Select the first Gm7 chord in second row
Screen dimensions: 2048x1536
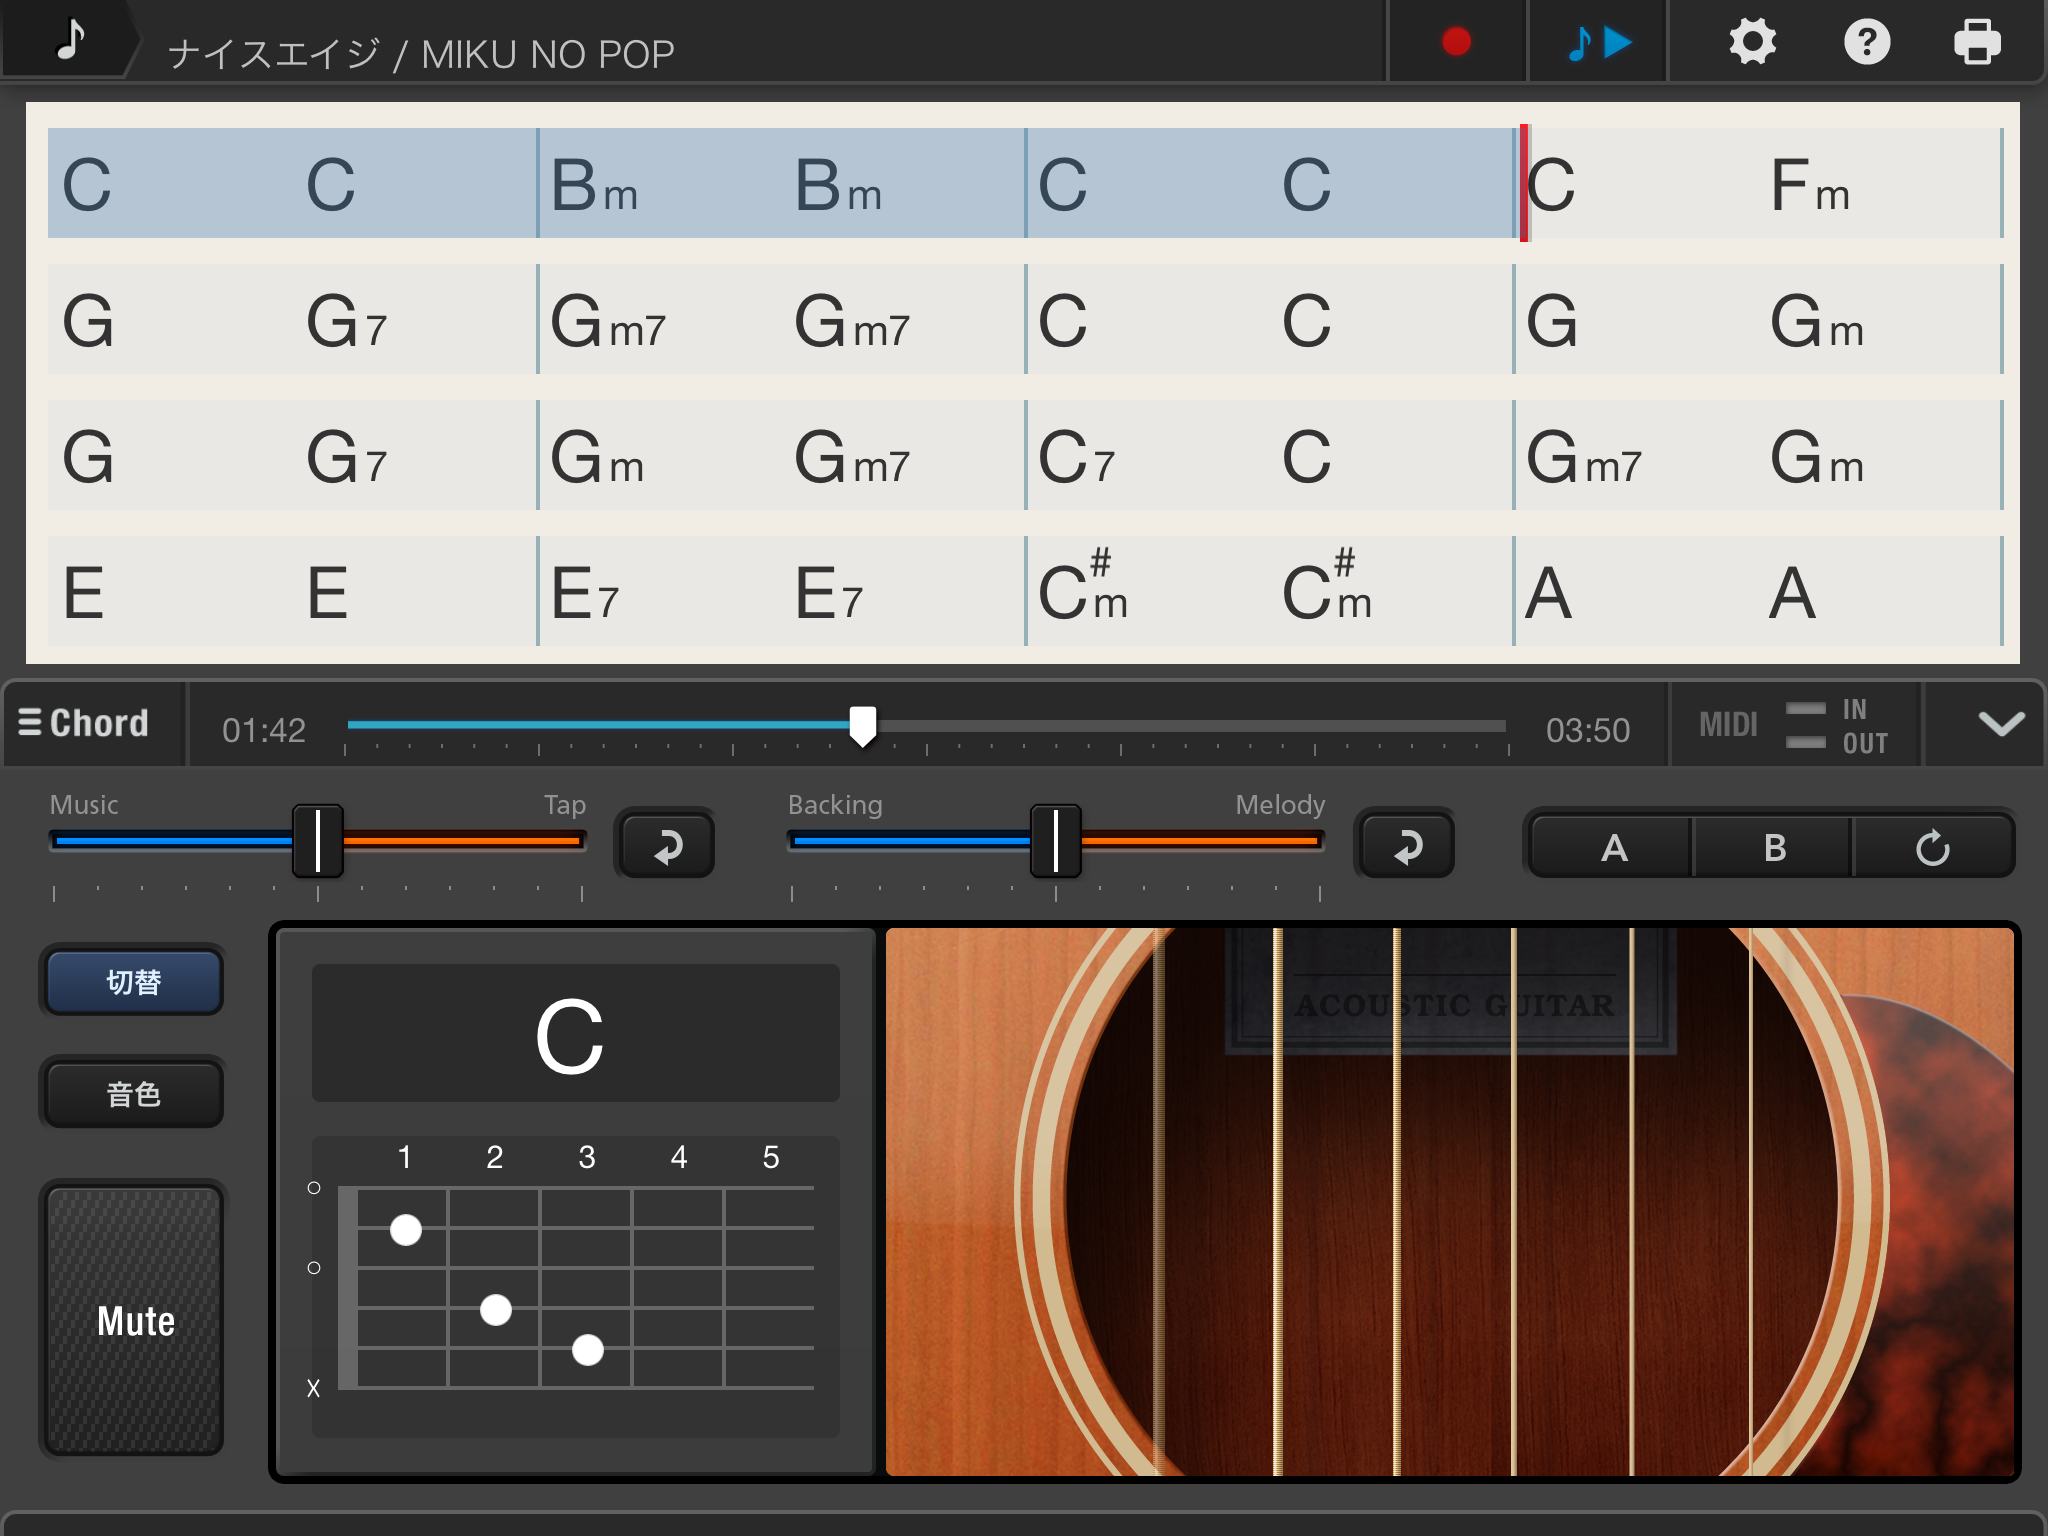point(608,322)
